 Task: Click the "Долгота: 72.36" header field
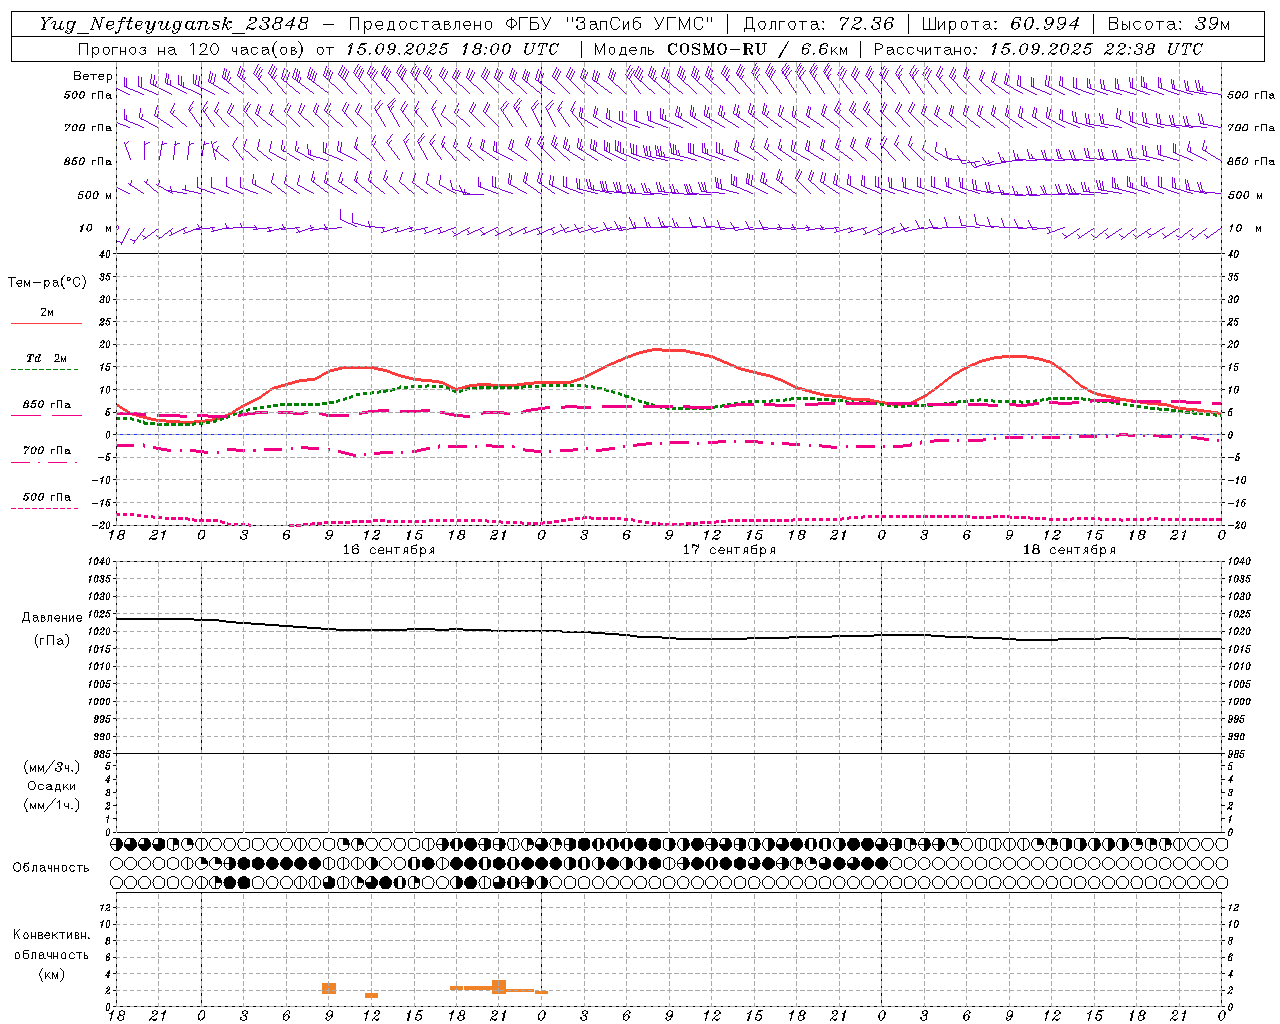(818, 24)
